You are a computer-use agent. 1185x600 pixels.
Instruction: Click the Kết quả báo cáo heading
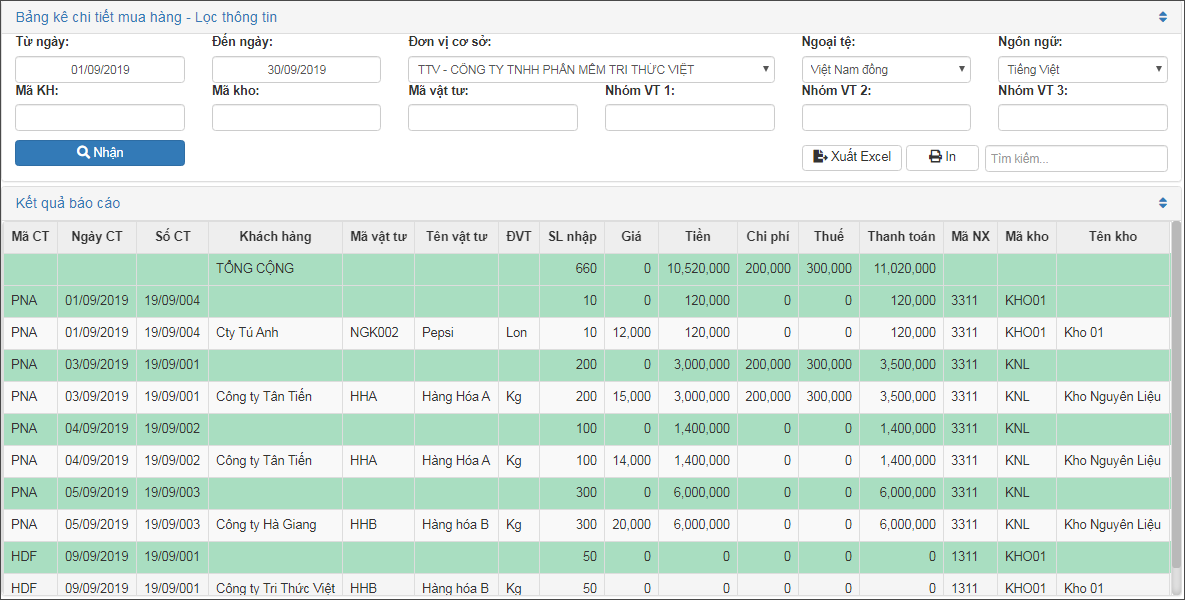tap(67, 203)
